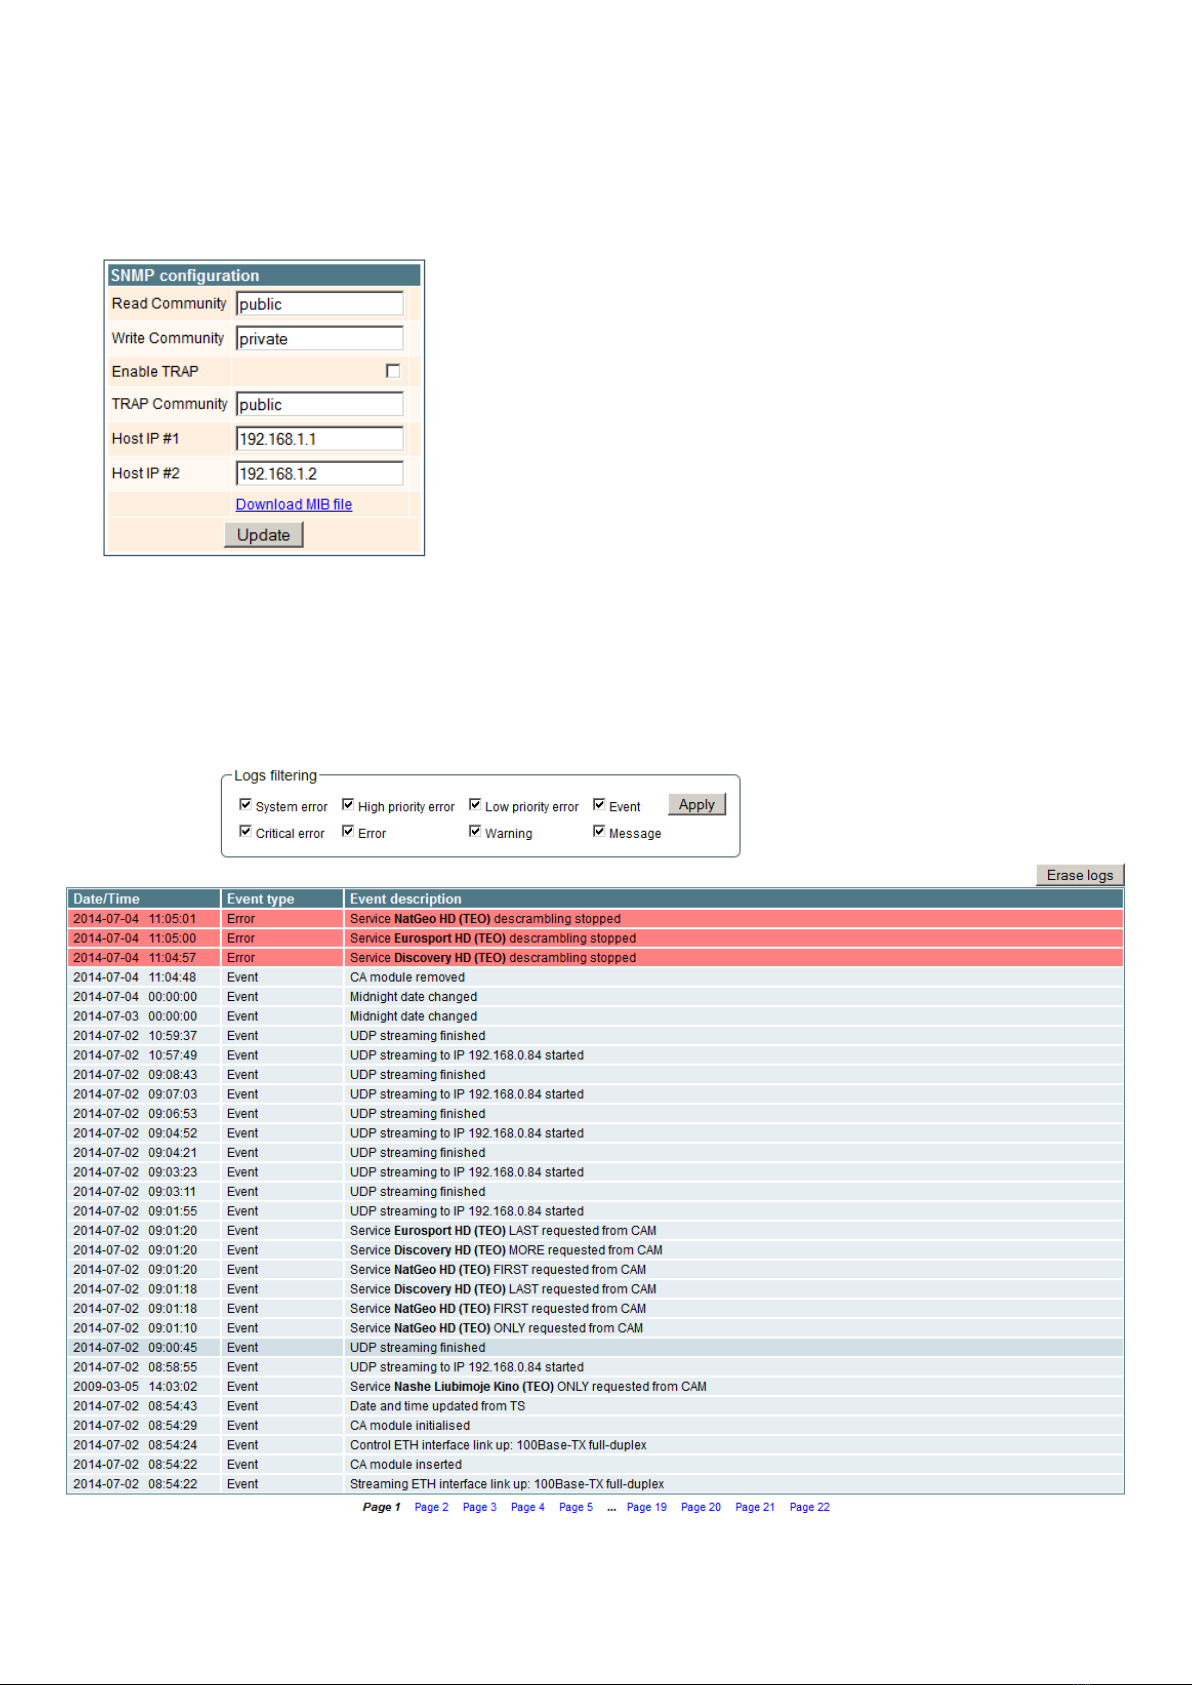1192x1685 pixels.
Task: Select the Eurosport HD descrambling stopped row
Action: click(595, 938)
